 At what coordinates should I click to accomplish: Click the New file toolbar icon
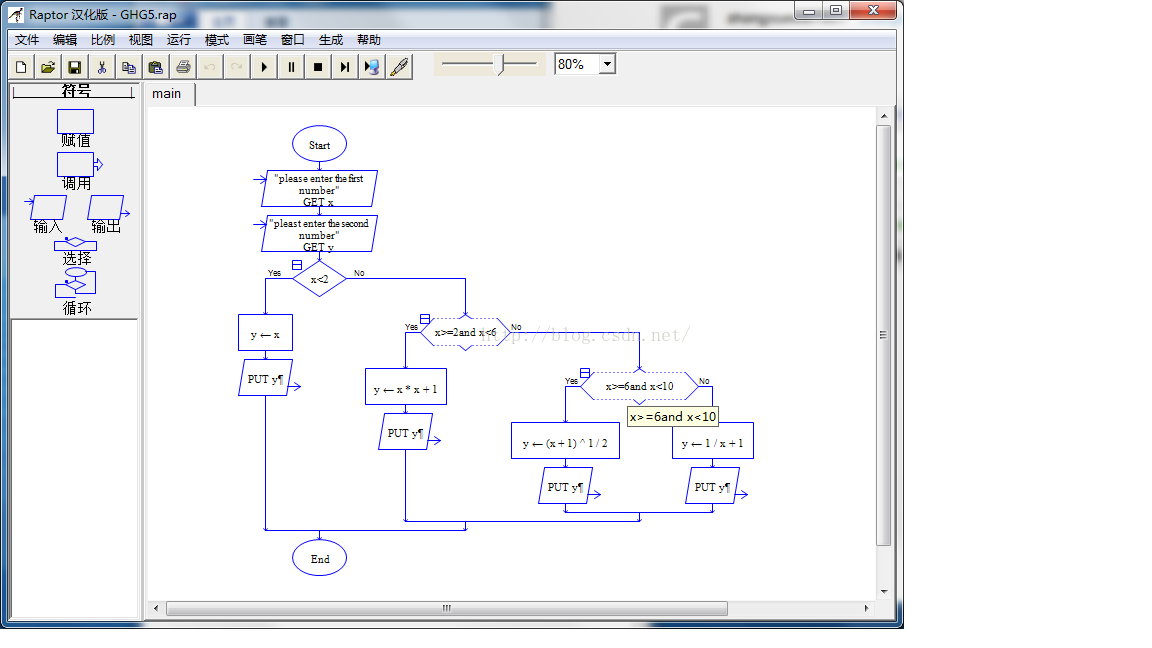21,68
